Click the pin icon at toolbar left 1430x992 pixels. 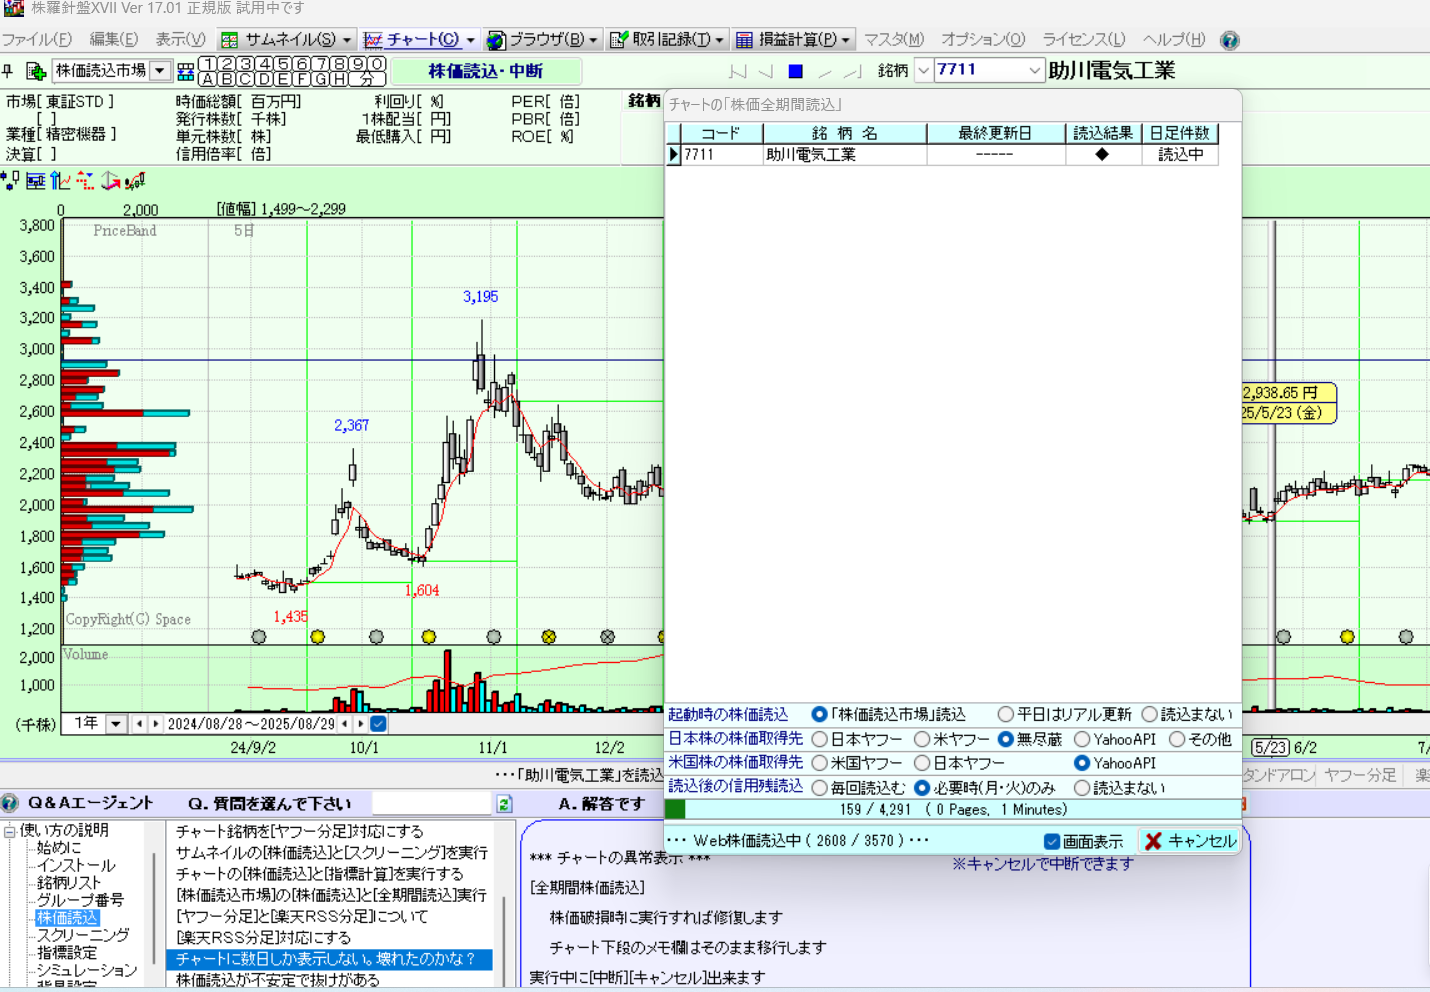pyautogui.click(x=8, y=71)
